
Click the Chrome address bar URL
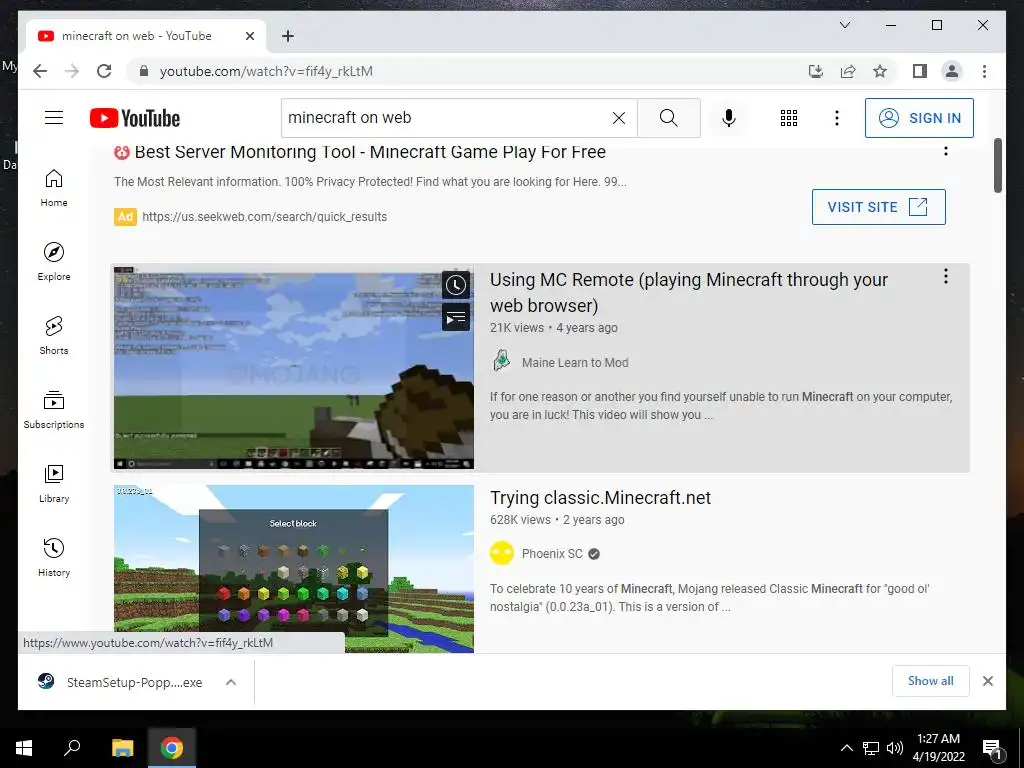[266, 71]
